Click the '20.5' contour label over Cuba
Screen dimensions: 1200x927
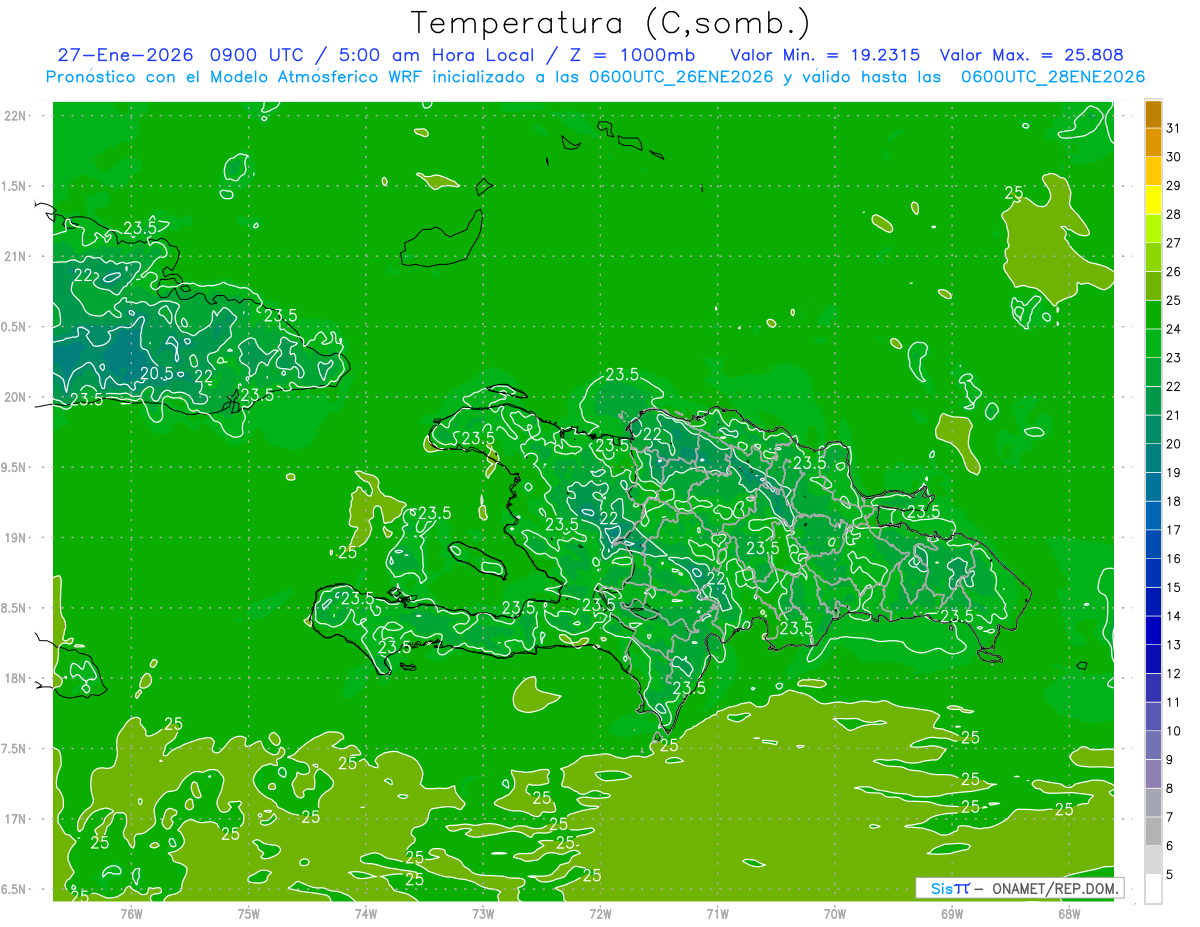pos(156,373)
